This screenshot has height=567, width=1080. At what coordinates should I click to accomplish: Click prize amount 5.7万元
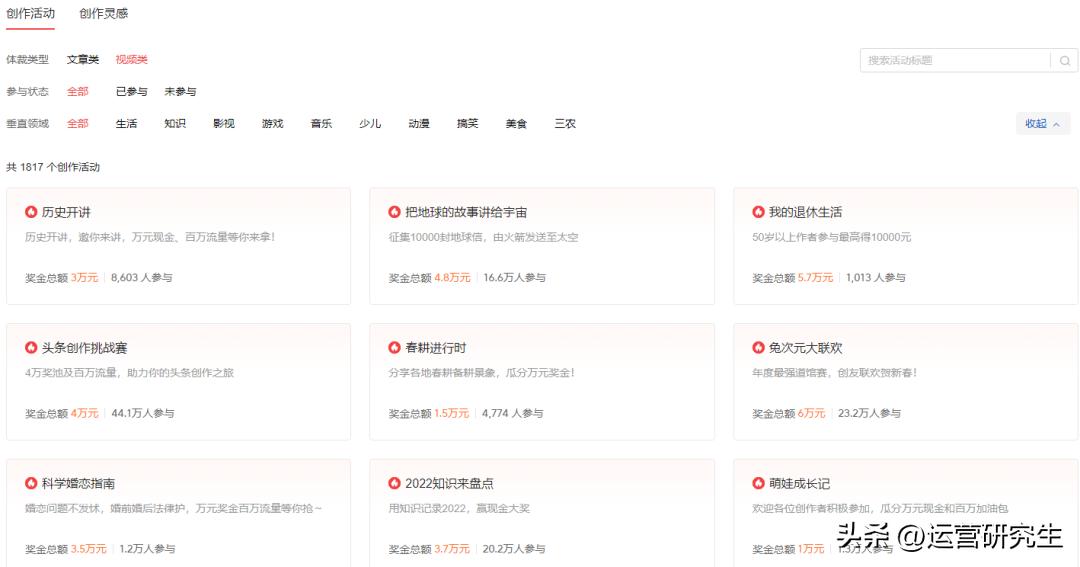(x=816, y=278)
